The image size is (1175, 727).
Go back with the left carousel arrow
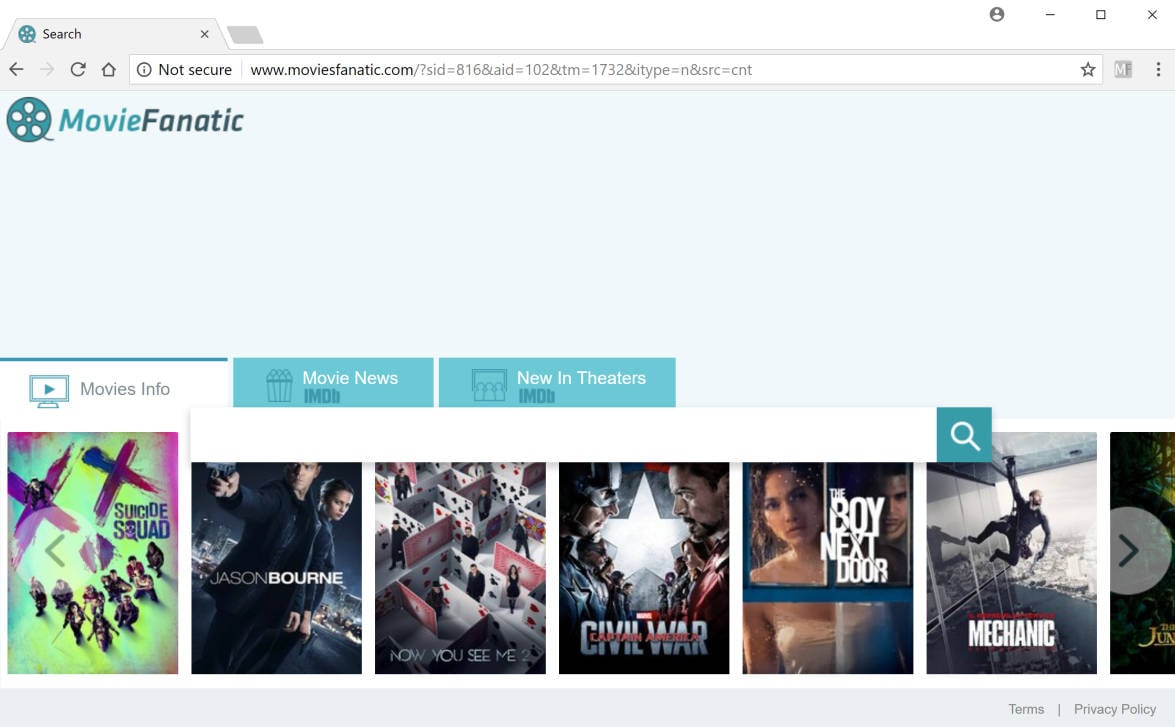(x=55, y=551)
